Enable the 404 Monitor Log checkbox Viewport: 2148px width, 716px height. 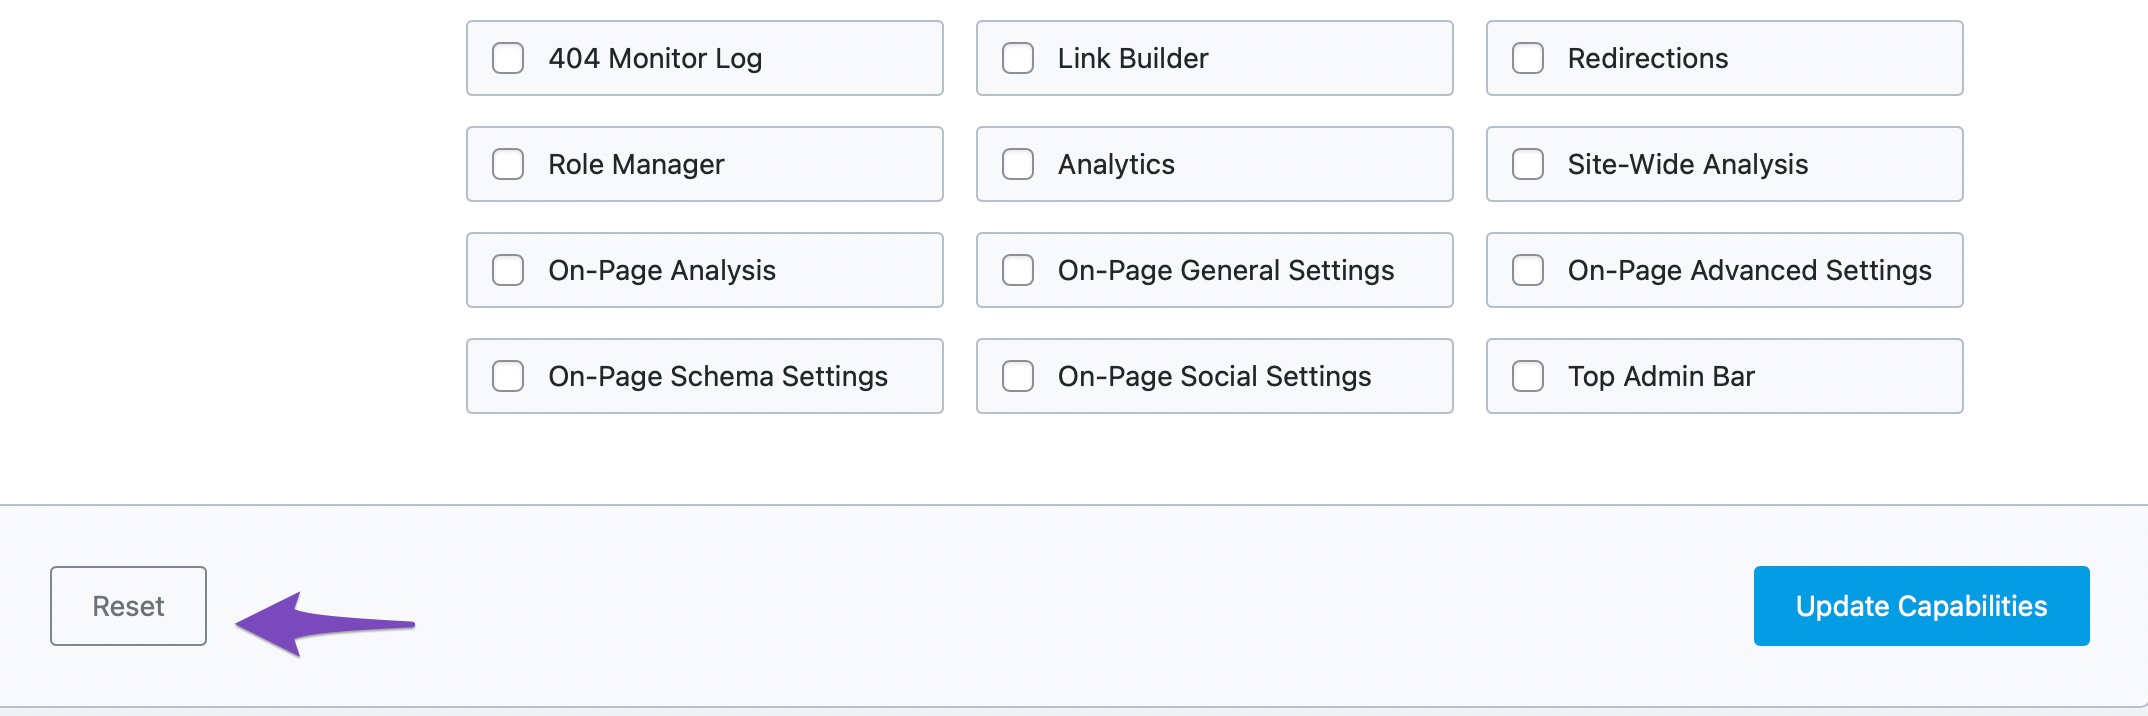point(508,58)
